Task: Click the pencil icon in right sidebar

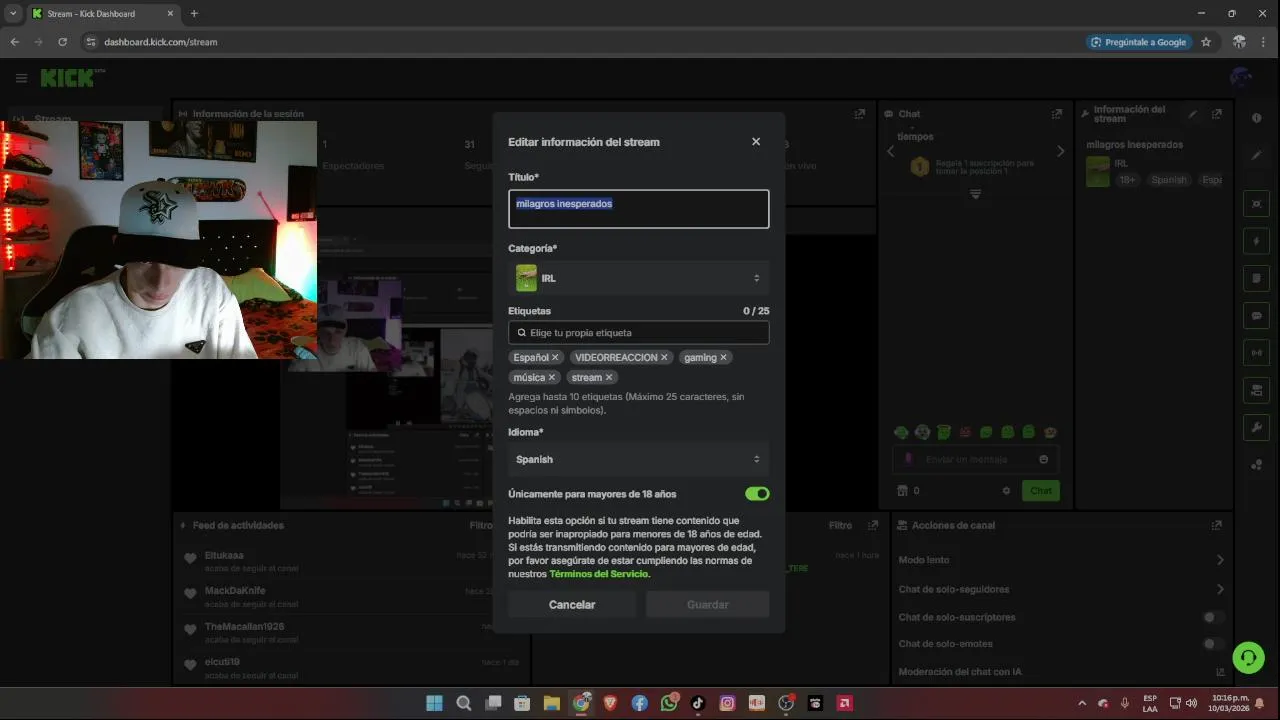Action: pyautogui.click(x=1257, y=156)
